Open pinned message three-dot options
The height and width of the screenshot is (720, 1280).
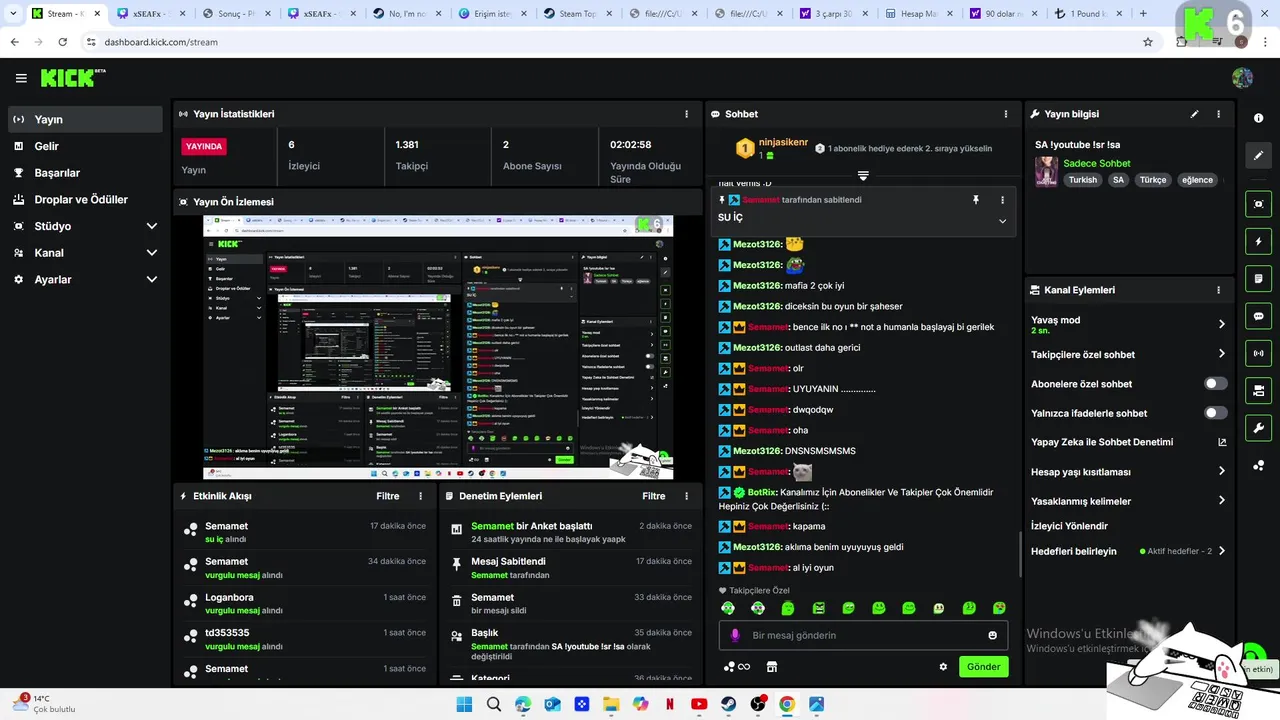point(1002,200)
